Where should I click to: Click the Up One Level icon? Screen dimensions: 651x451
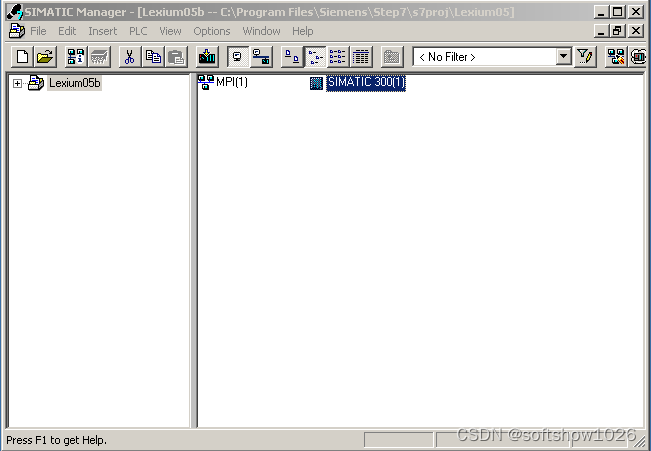pyautogui.click(x=392, y=57)
